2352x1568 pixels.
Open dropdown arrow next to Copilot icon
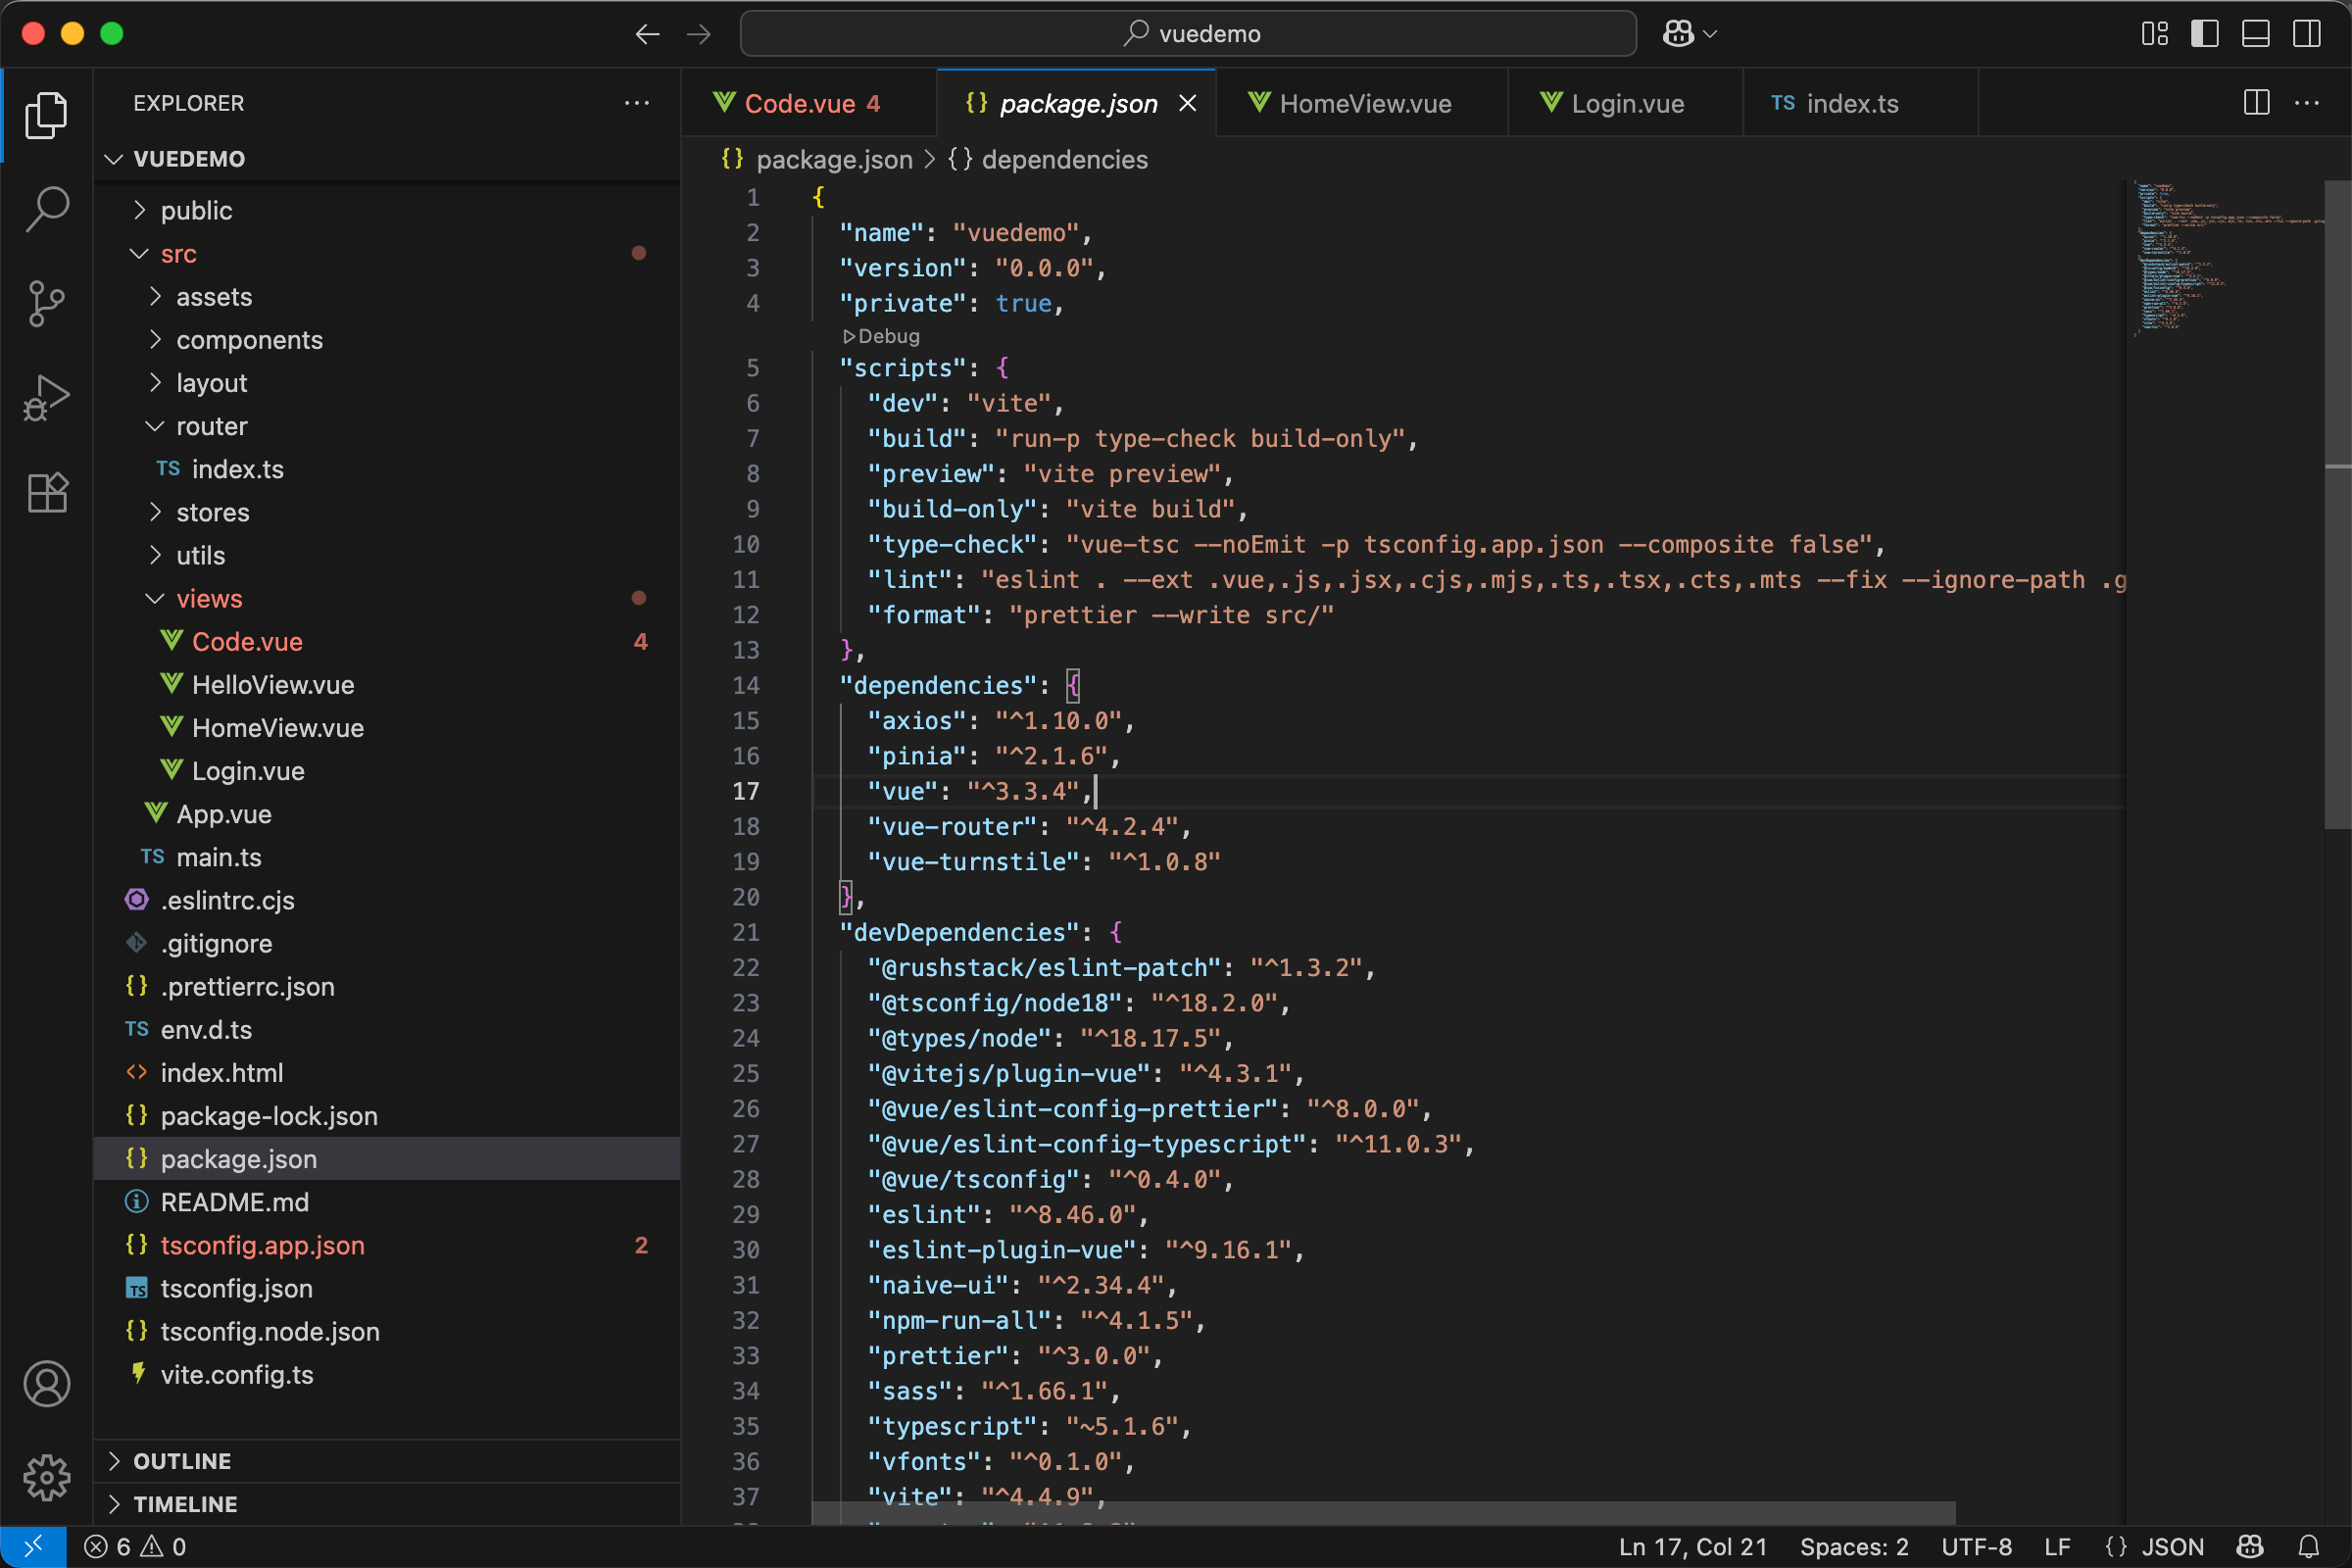point(1710,34)
